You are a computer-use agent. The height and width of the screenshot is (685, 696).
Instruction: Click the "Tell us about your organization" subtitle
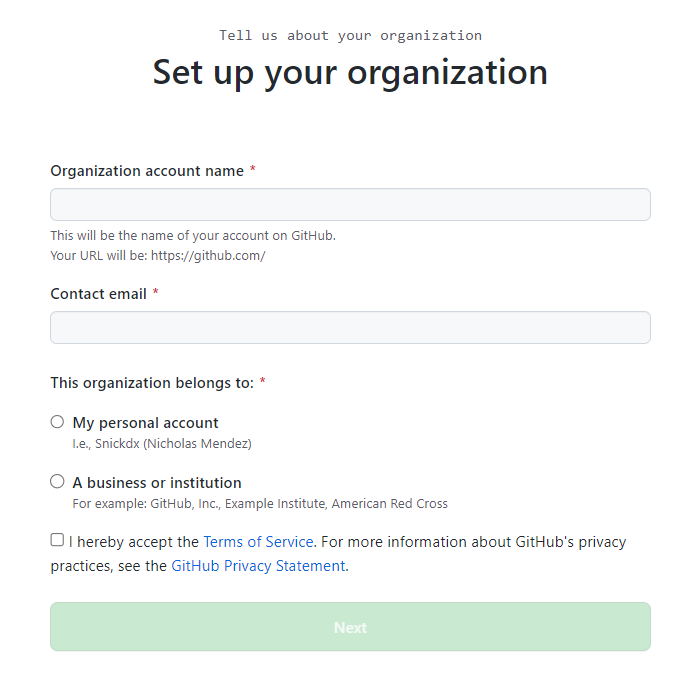coord(350,35)
